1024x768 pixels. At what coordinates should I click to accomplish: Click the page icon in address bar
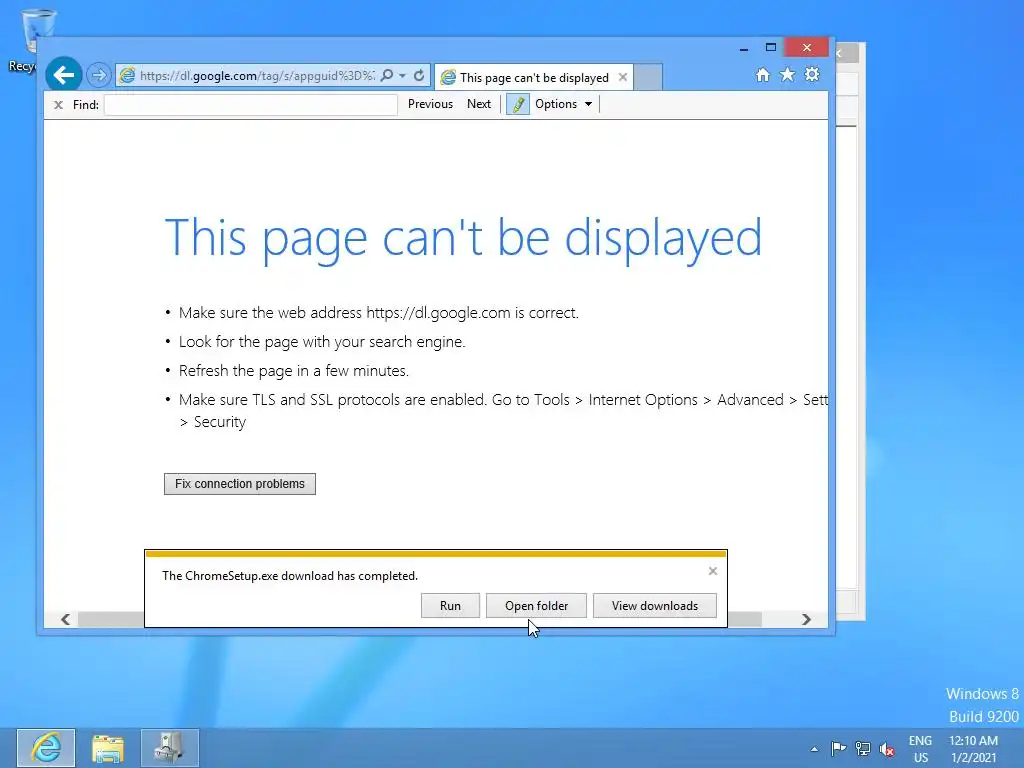[127, 75]
